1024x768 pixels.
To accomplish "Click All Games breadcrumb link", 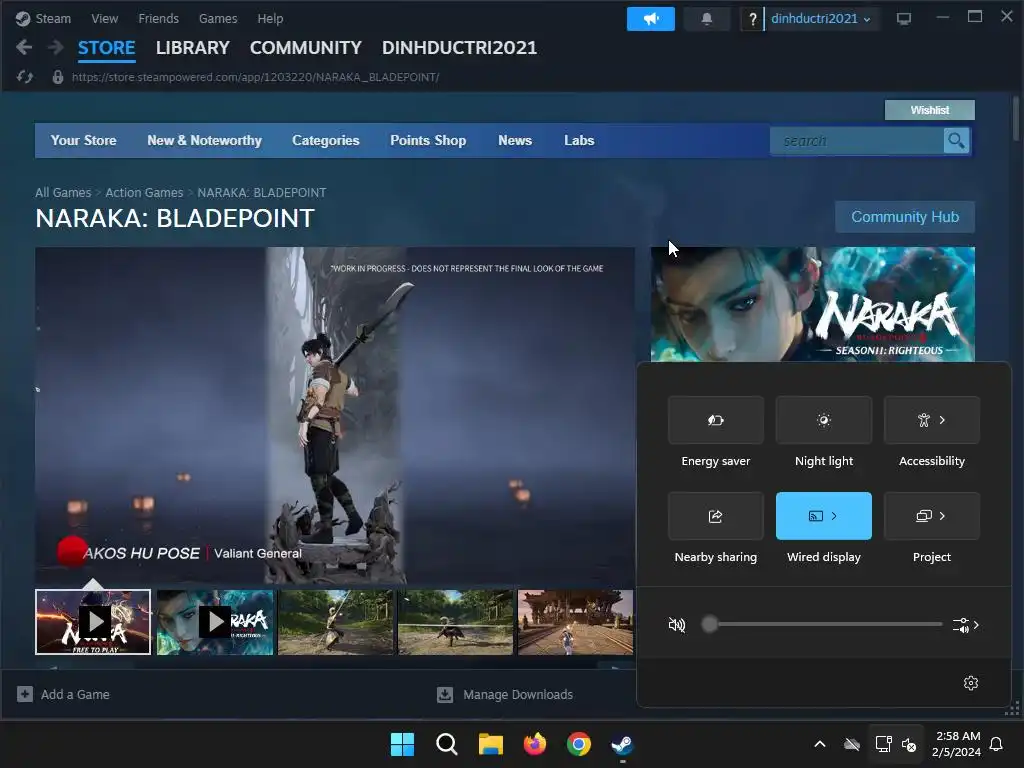I will tap(63, 193).
